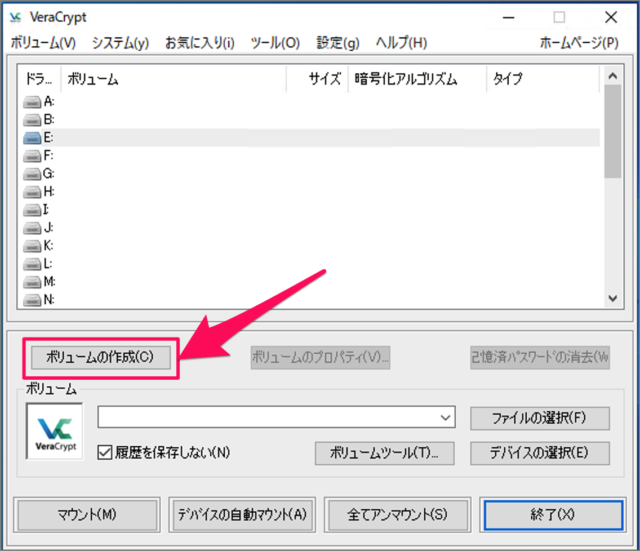Click the ファイルの選択(F) button
Viewport: 640px width, 551px height.
click(540, 417)
